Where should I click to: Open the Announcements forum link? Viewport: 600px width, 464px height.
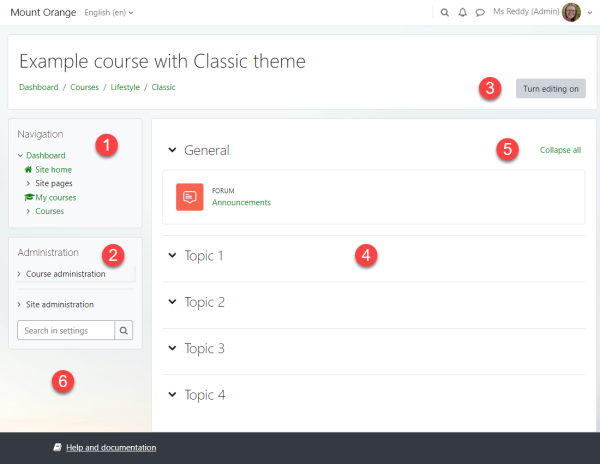(x=241, y=202)
